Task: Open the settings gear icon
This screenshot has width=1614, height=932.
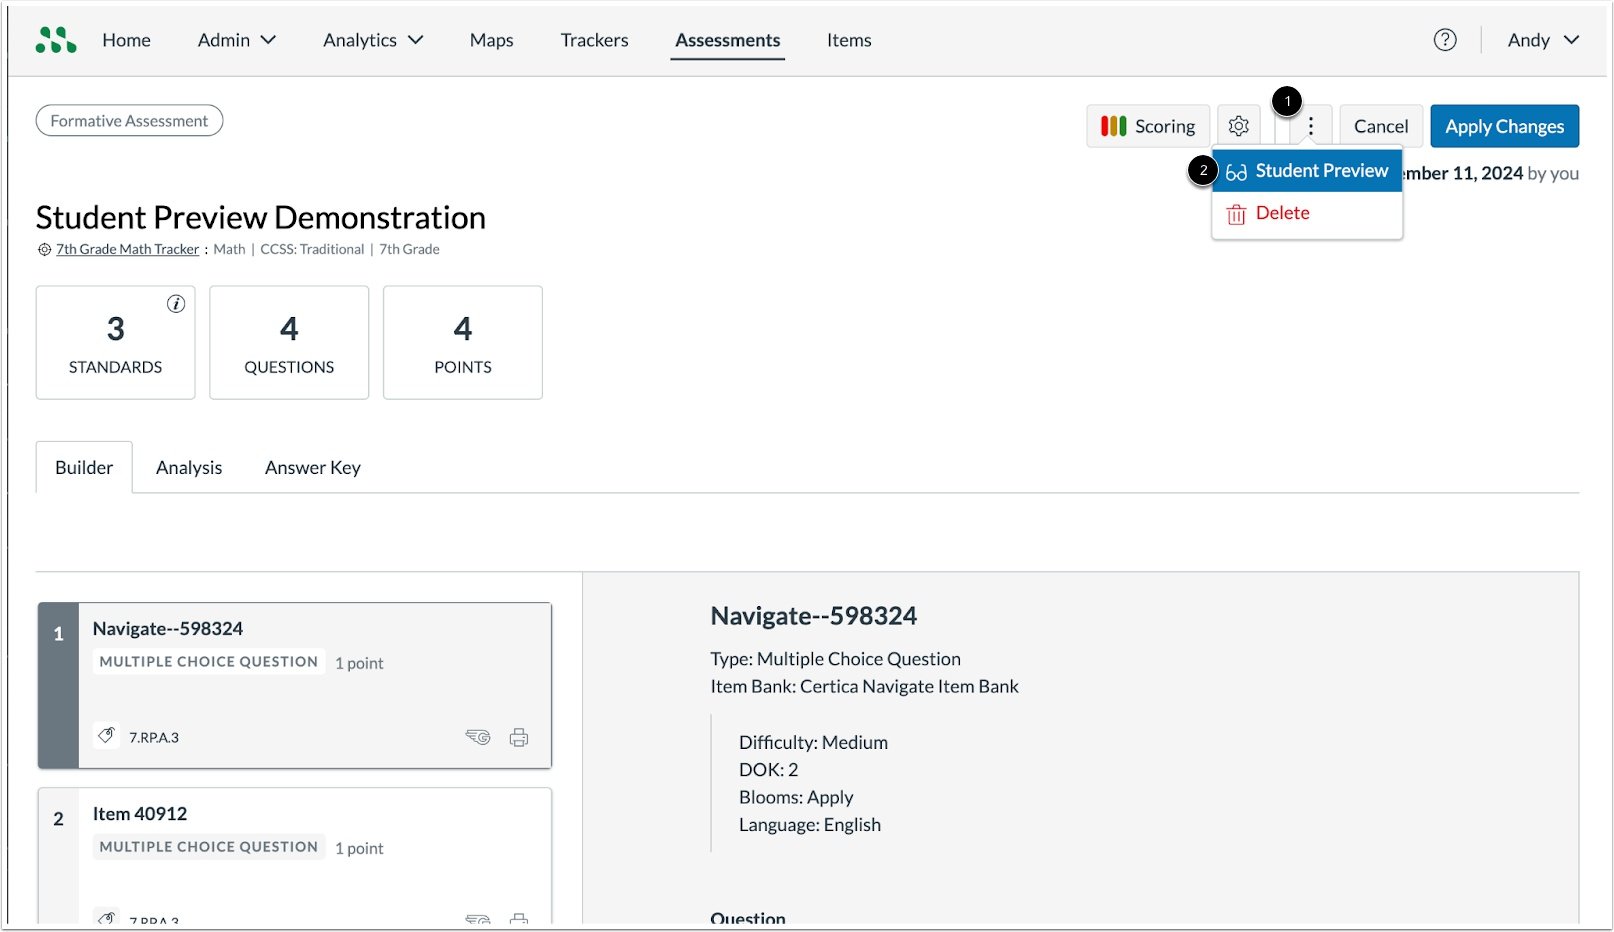Action: click(x=1239, y=125)
